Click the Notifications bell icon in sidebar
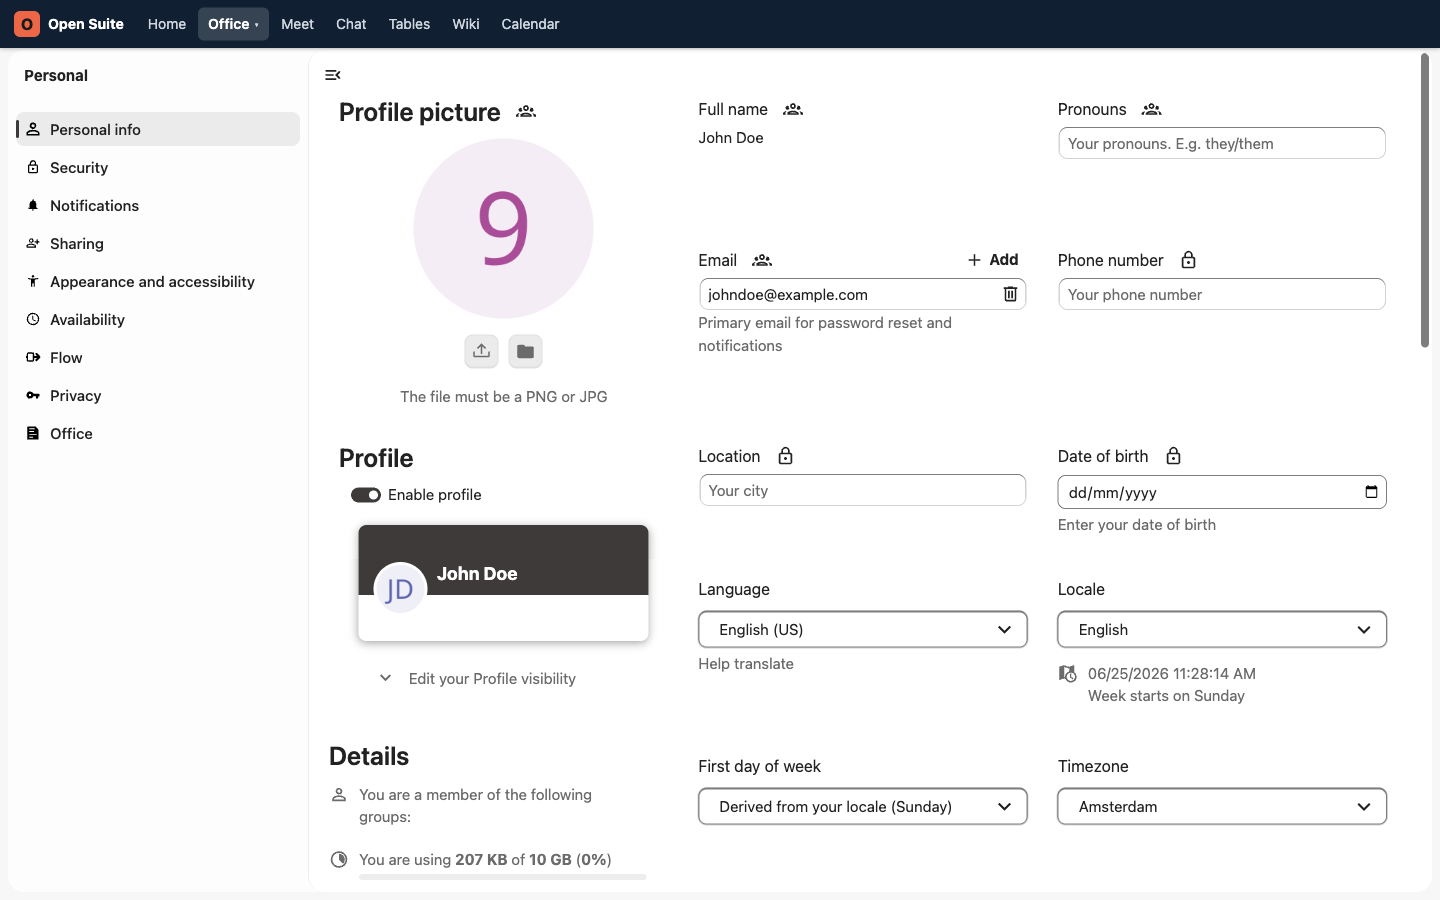Screen dimensions: 1440x900 click(33, 205)
